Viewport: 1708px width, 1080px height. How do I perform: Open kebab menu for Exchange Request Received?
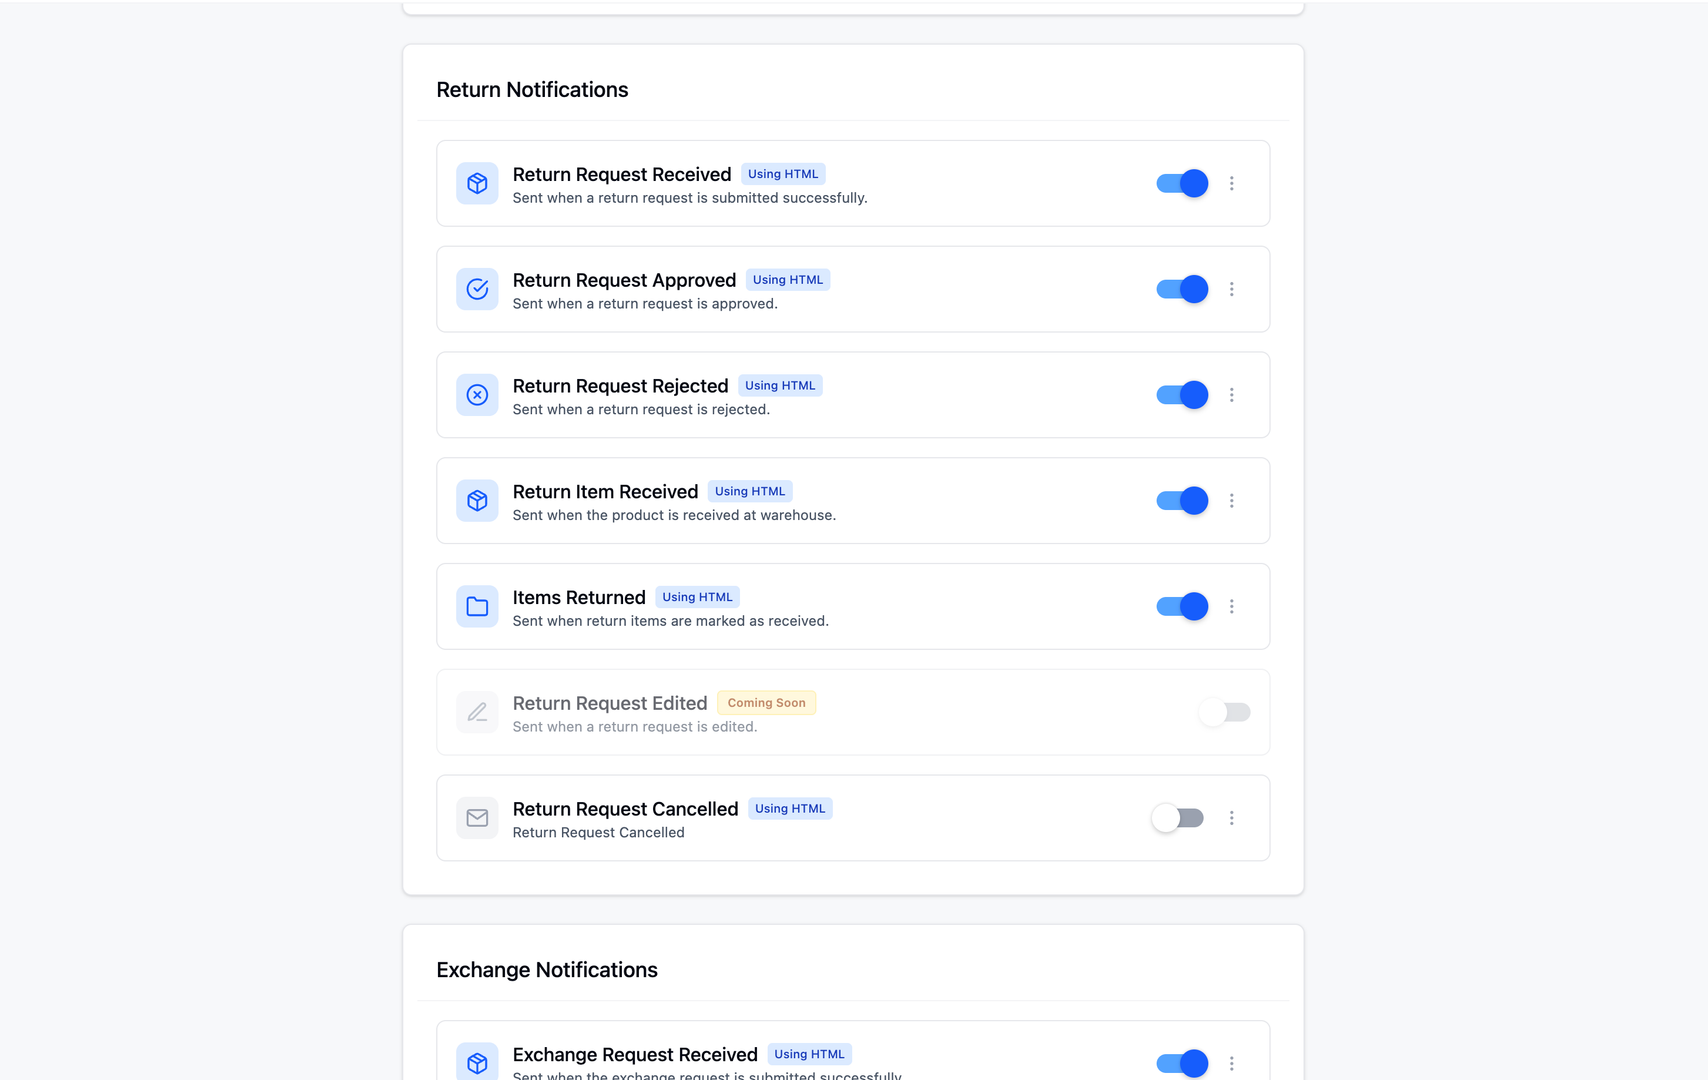[x=1232, y=1063]
